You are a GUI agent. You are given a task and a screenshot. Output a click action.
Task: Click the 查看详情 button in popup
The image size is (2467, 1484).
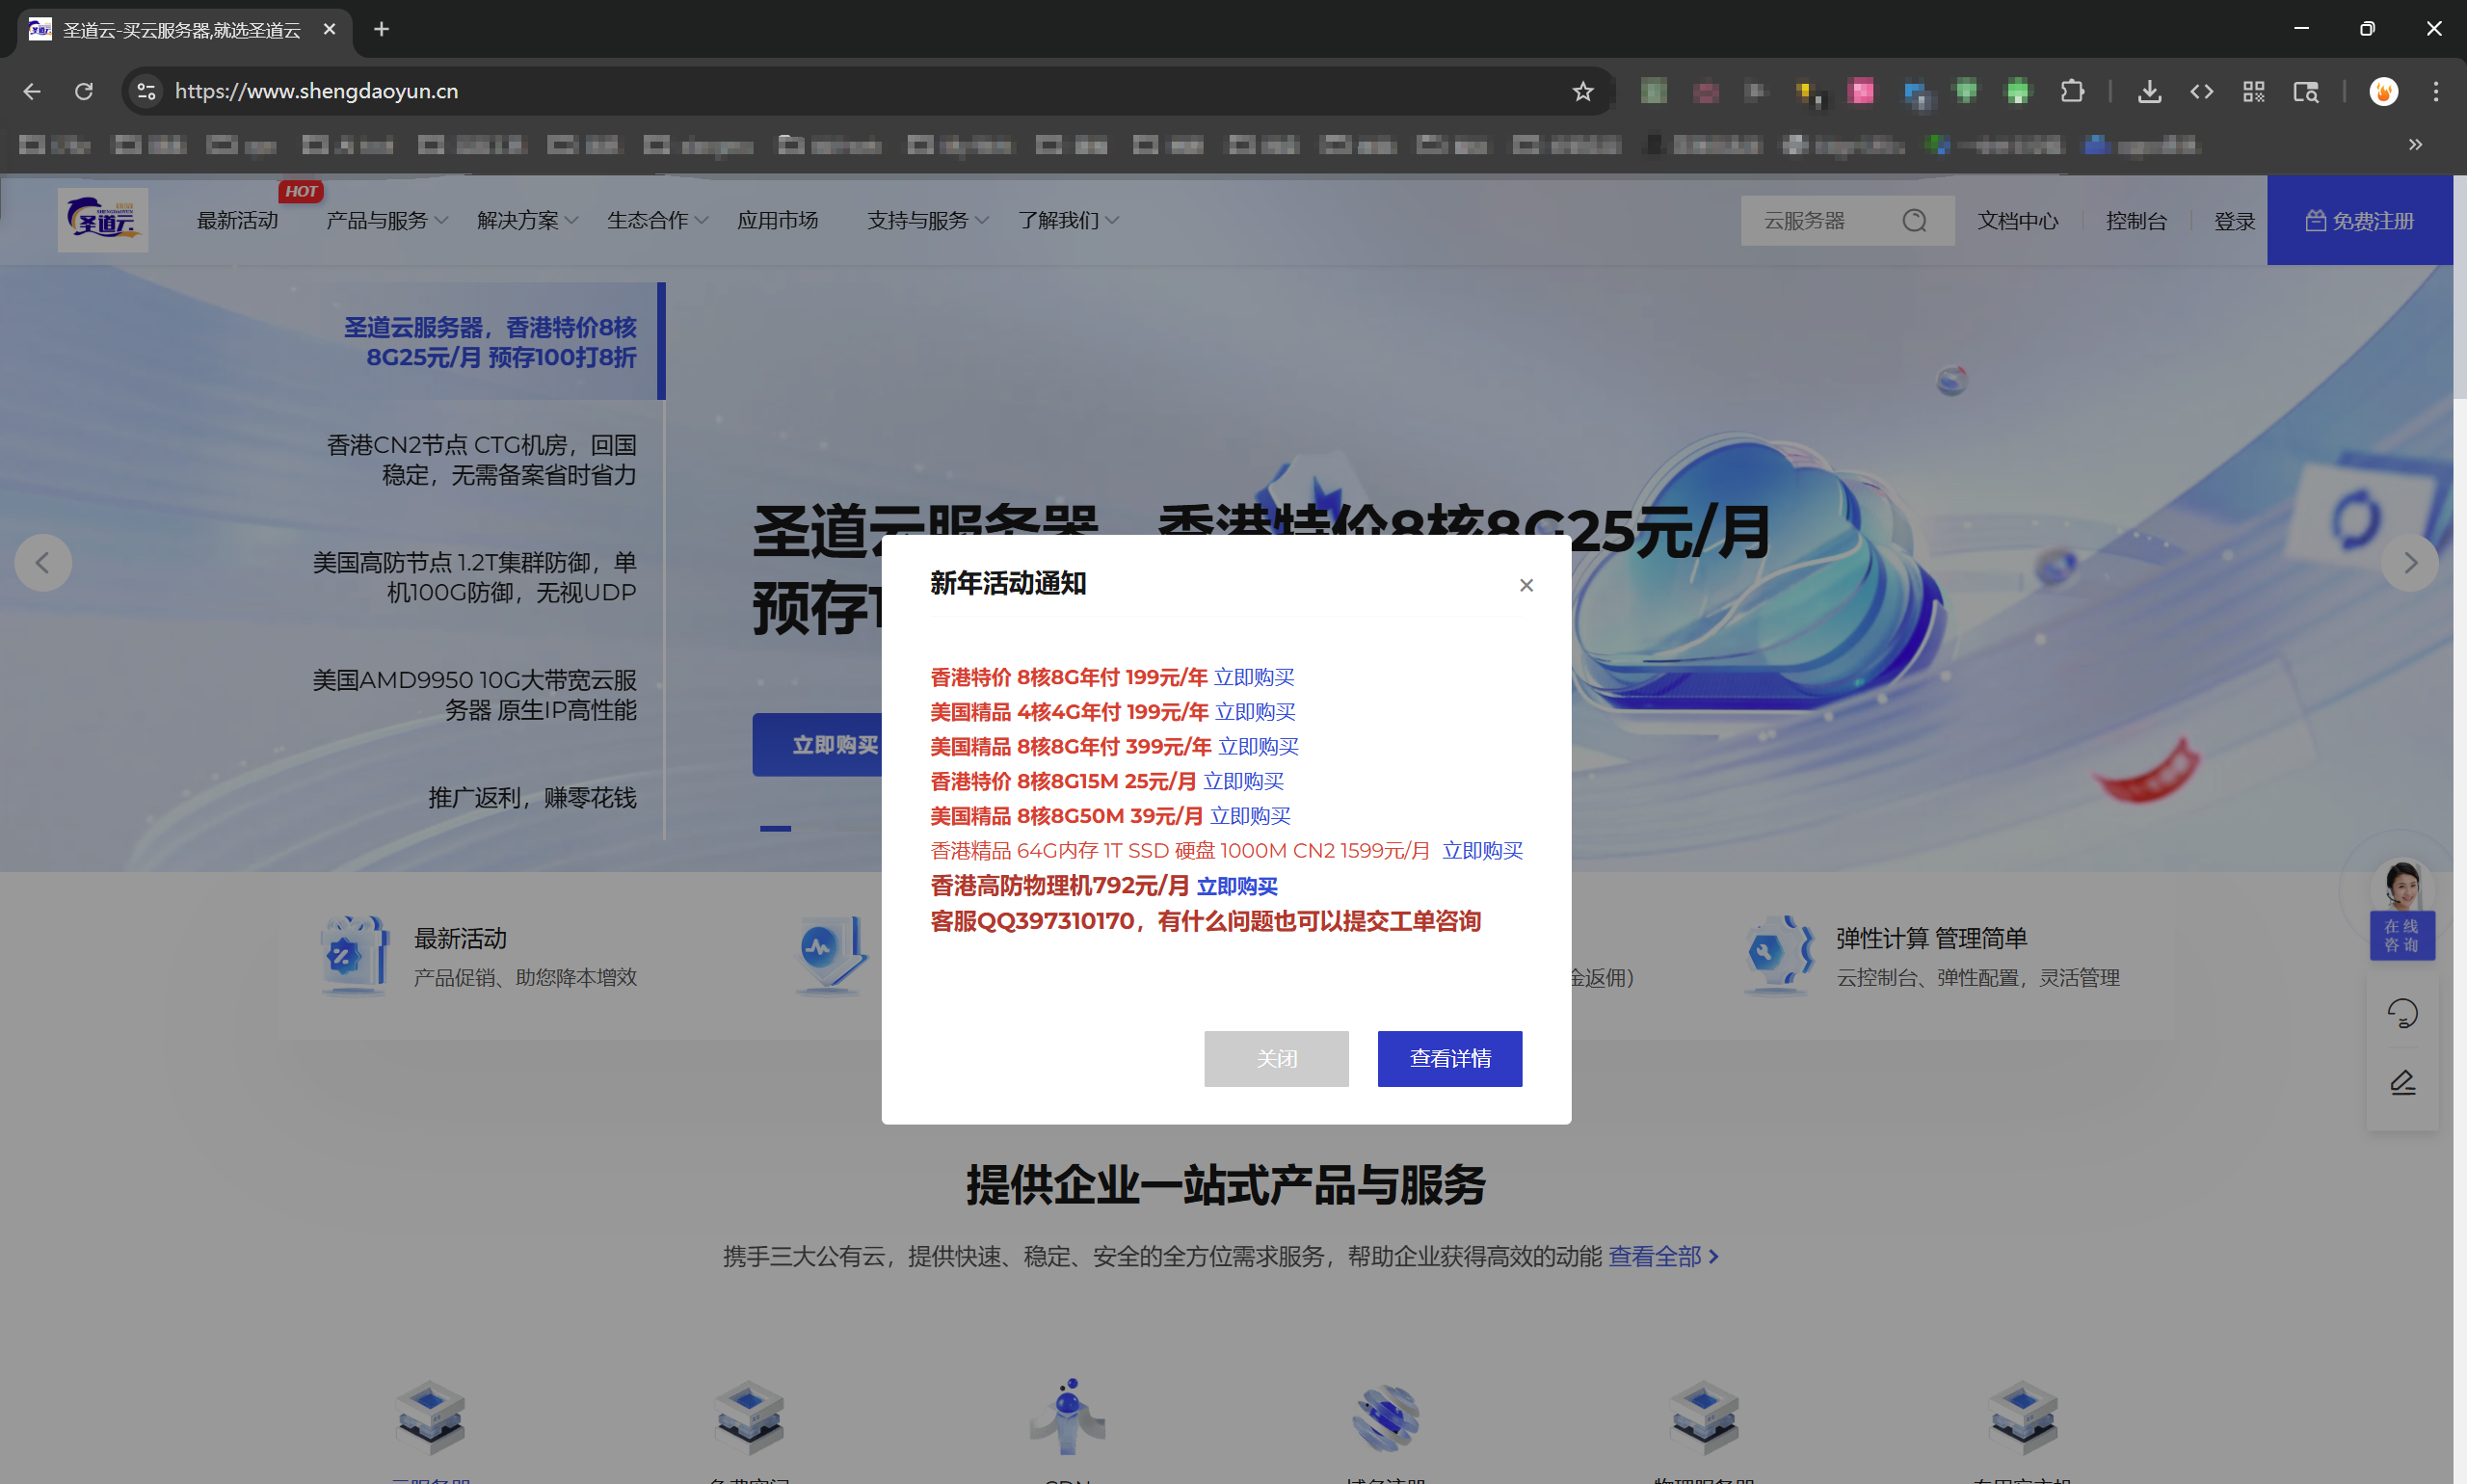pos(1449,1058)
